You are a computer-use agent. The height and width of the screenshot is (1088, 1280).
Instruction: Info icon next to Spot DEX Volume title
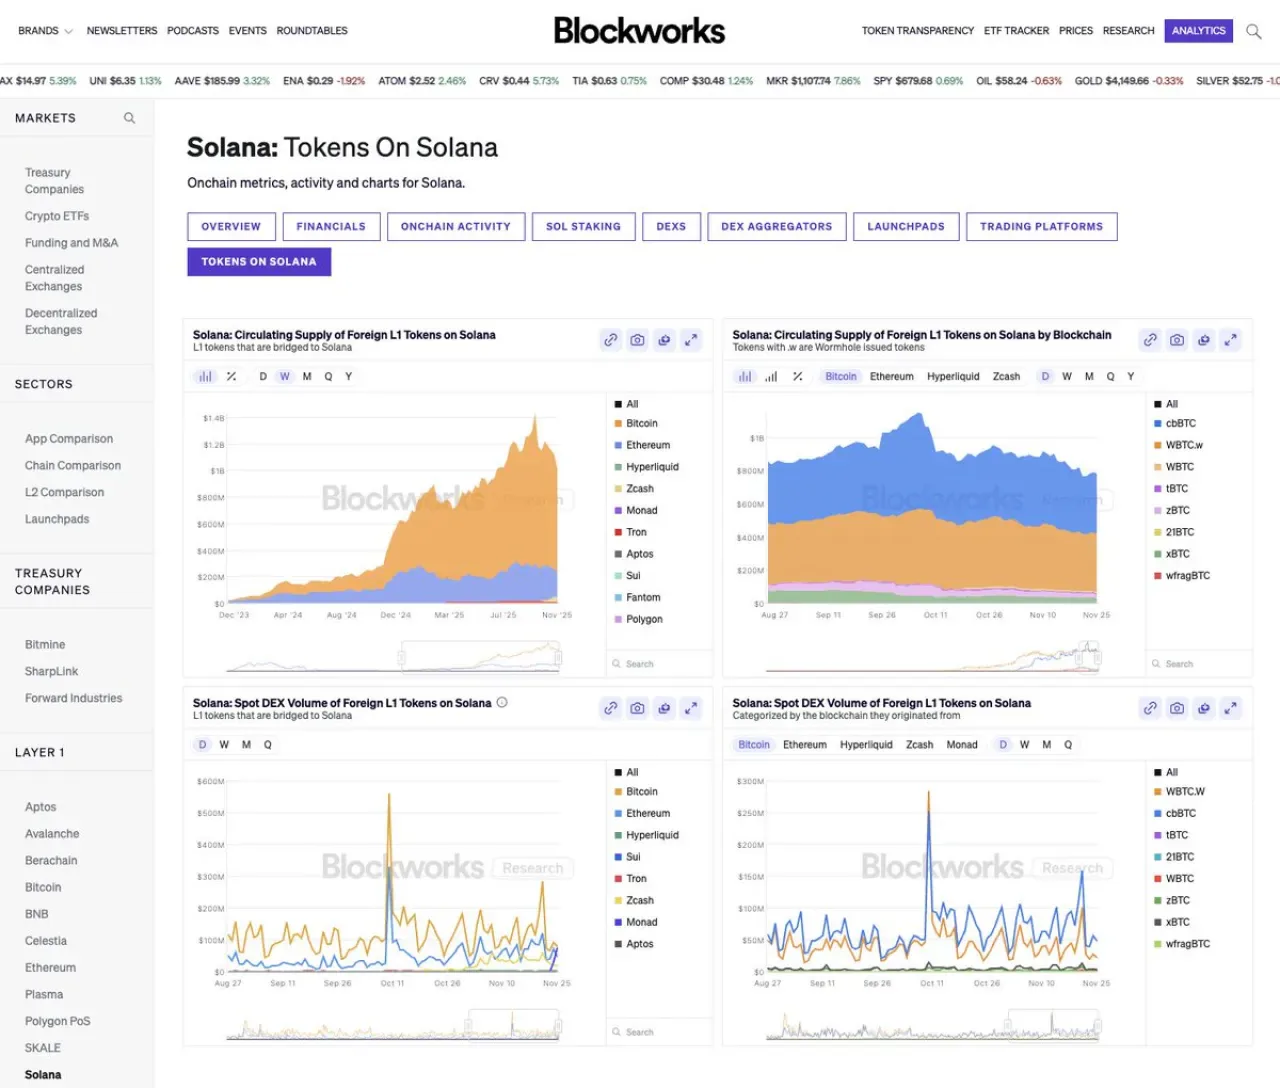(x=502, y=702)
